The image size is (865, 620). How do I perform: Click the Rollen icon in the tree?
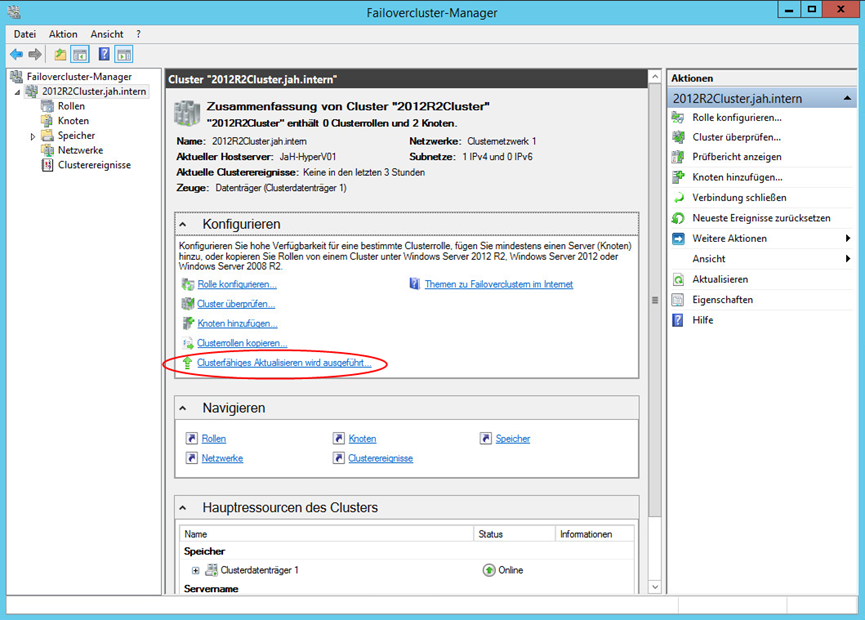pyautogui.click(x=48, y=106)
